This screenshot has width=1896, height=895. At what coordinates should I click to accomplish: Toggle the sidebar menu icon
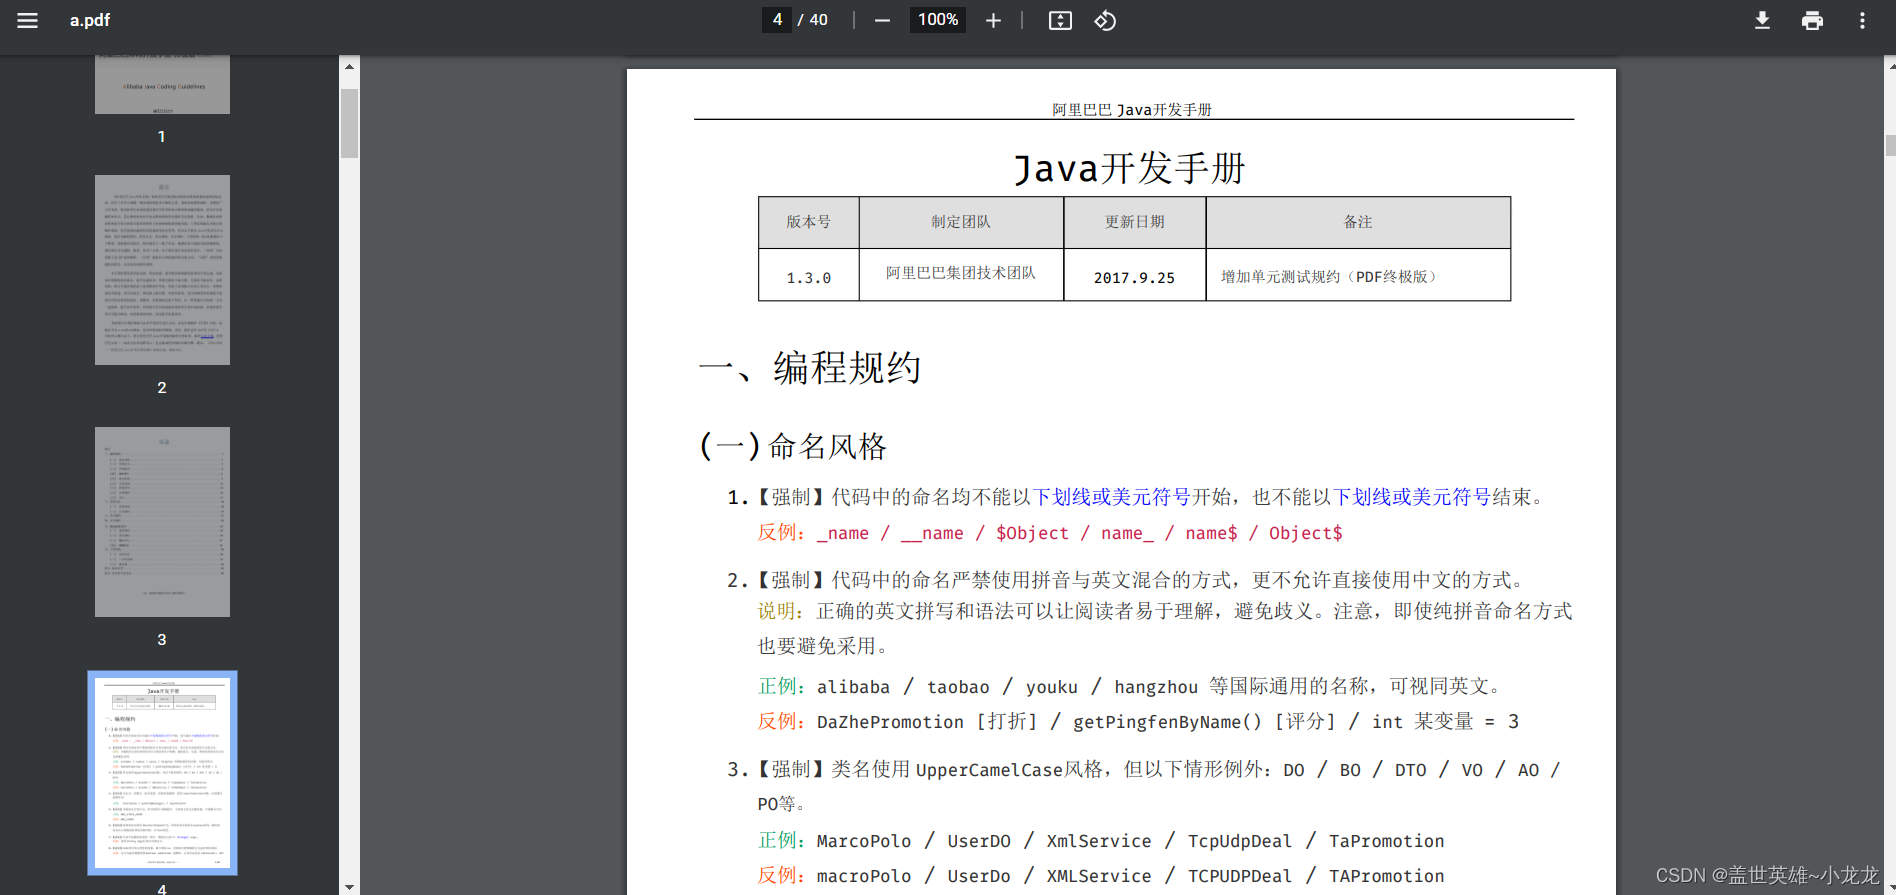[27, 20]
